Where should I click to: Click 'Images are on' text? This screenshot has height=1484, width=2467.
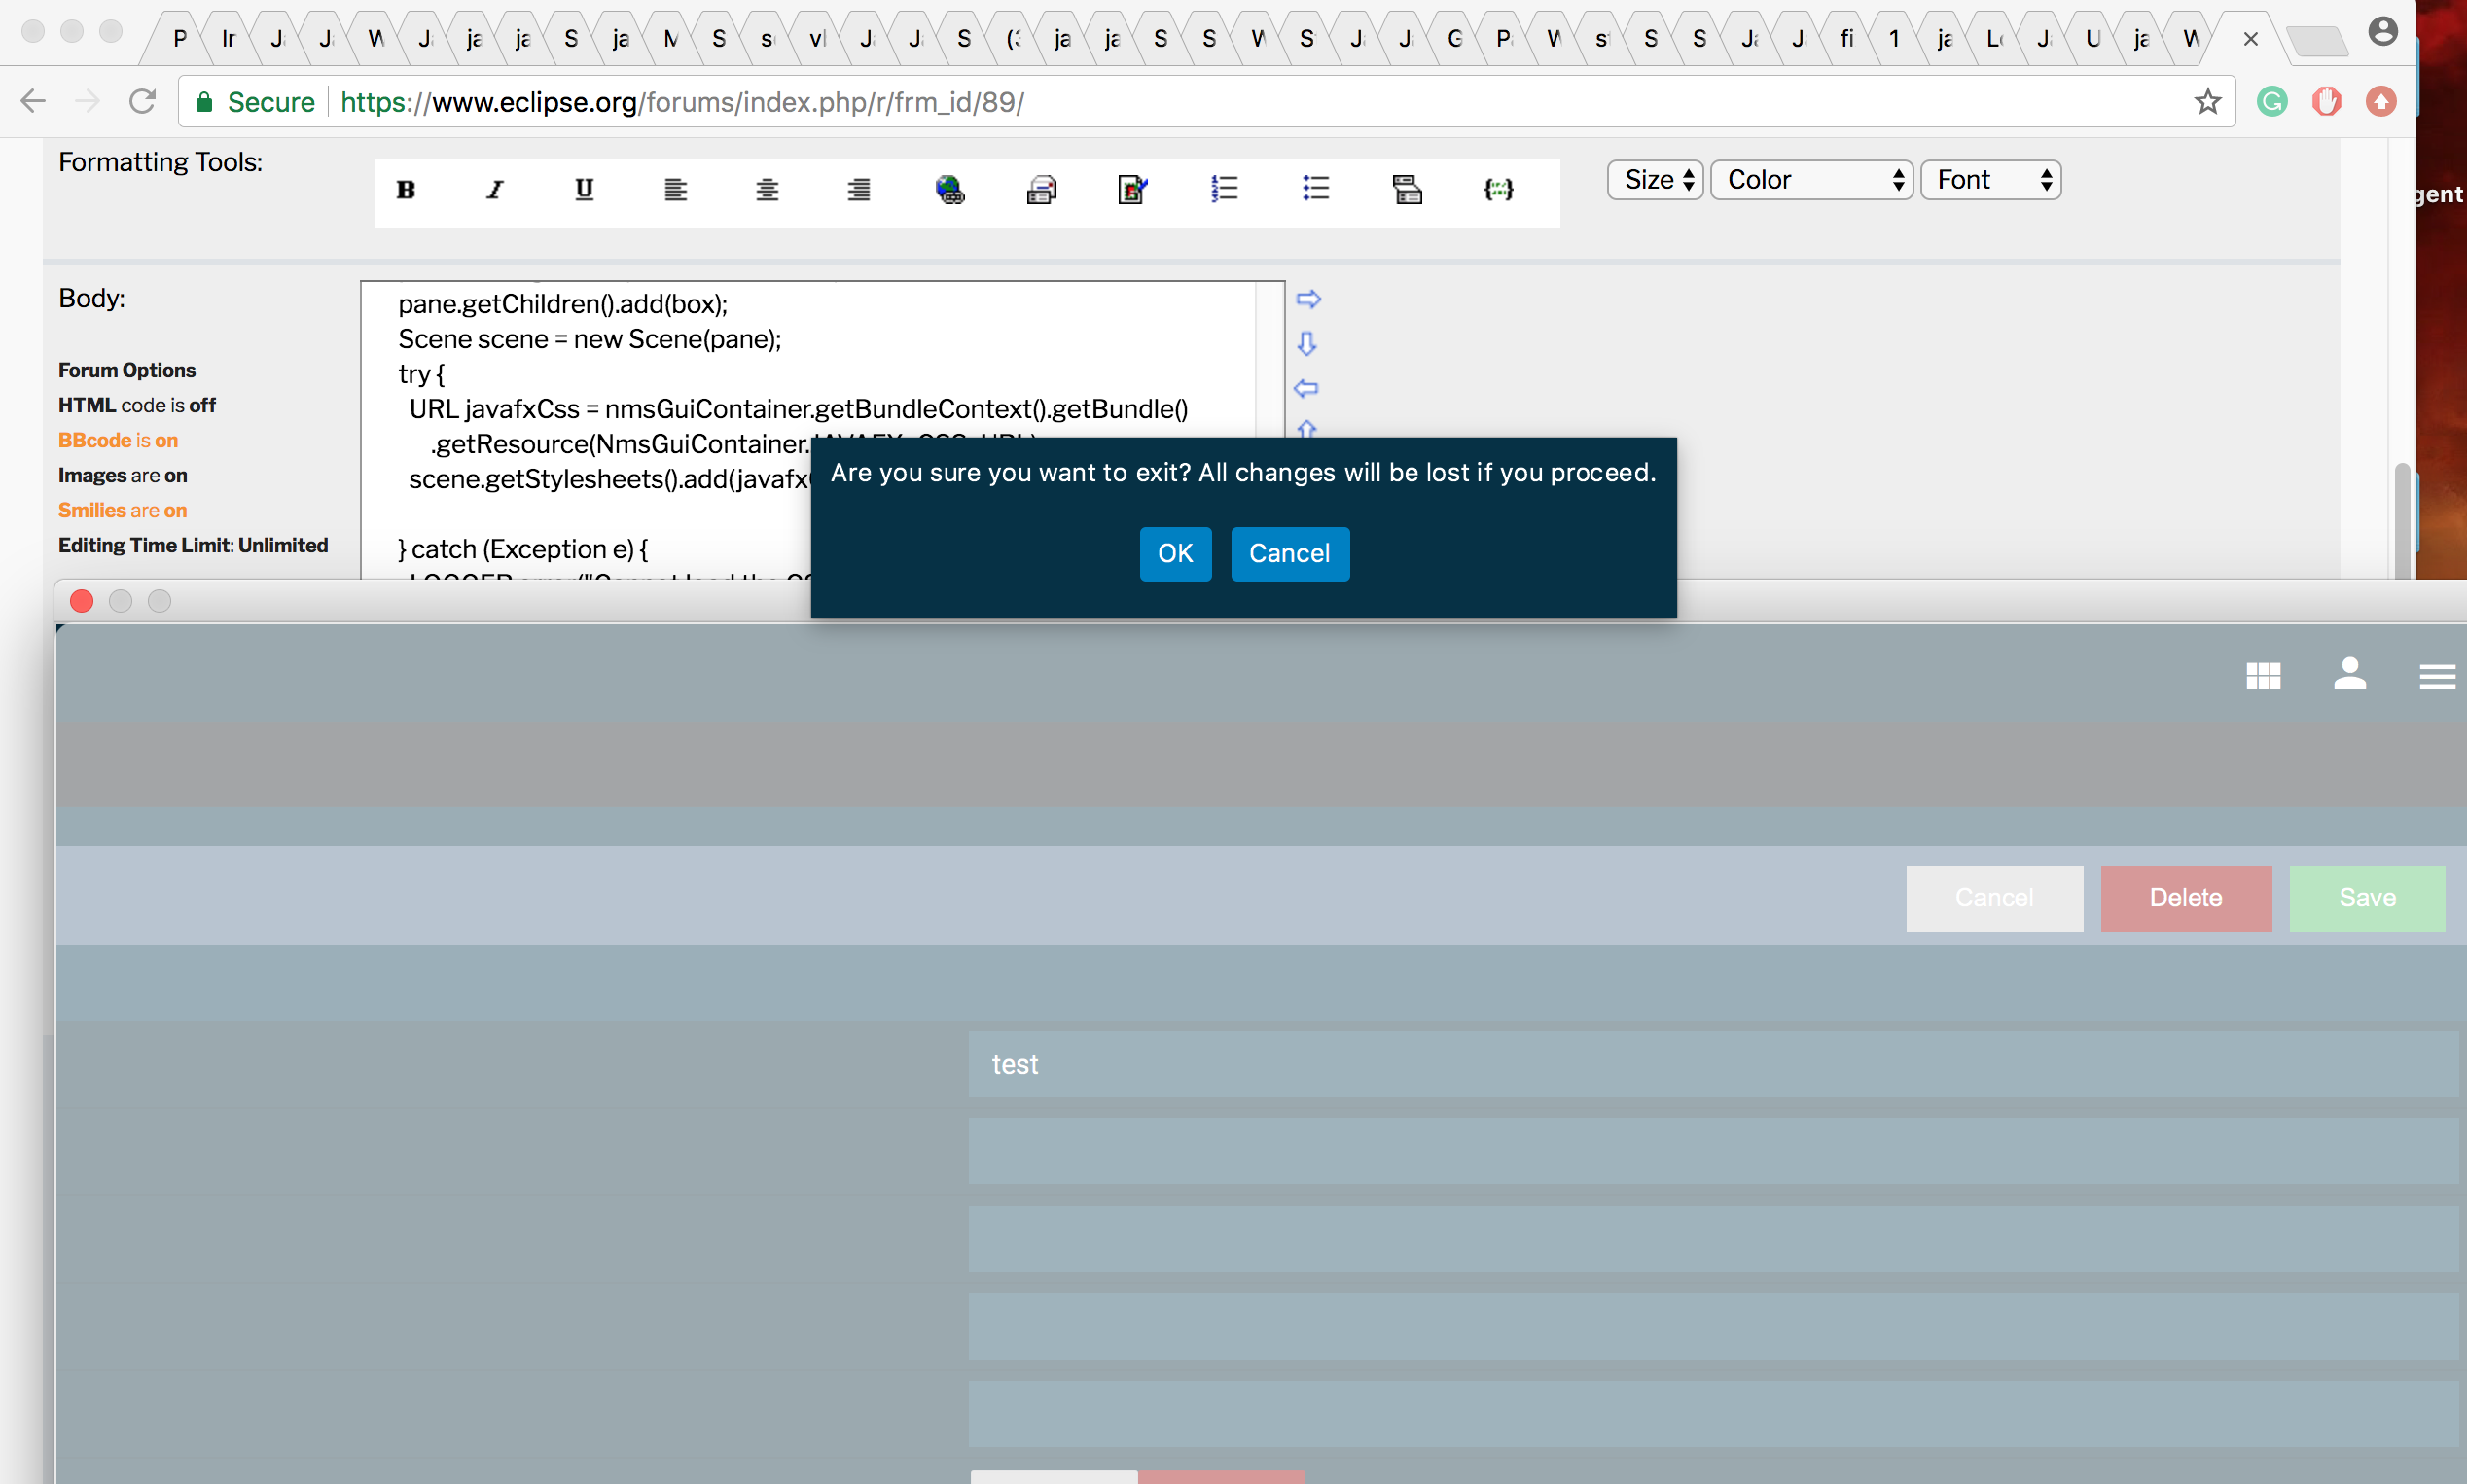pos(123,475)
